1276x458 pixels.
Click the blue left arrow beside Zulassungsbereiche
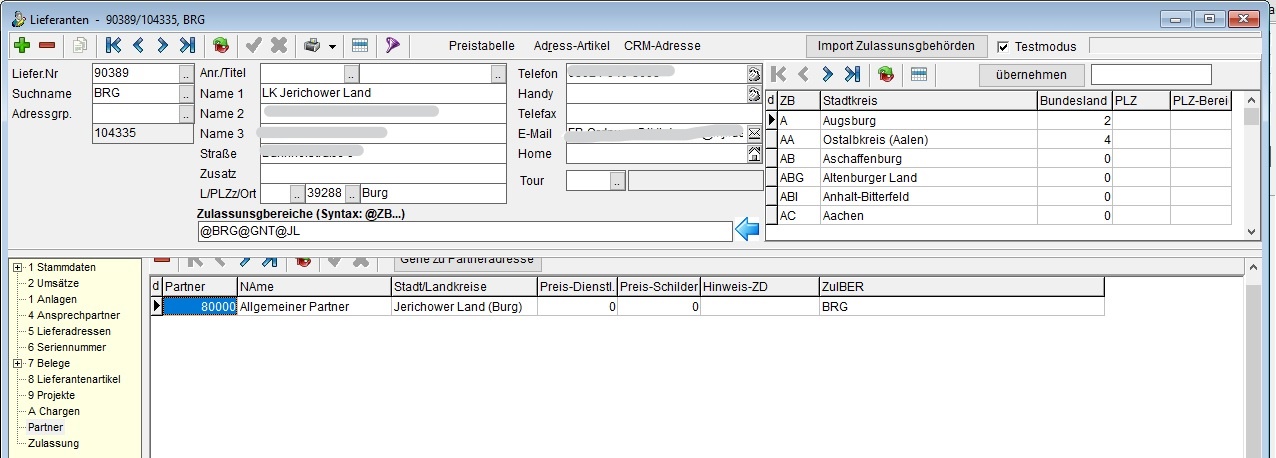tap(747, 231)
